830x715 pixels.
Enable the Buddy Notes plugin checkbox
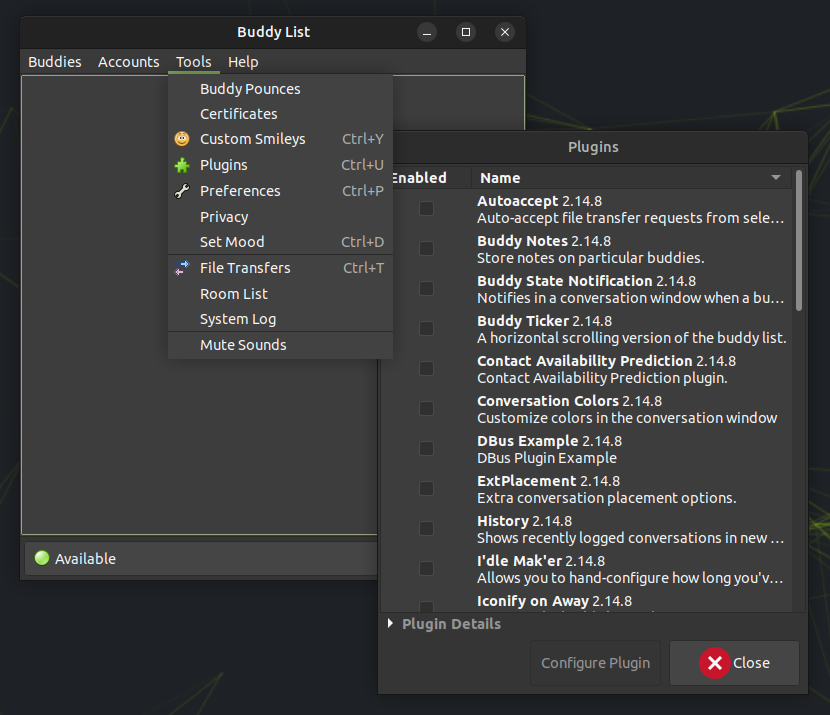click(x=427, y=249)
